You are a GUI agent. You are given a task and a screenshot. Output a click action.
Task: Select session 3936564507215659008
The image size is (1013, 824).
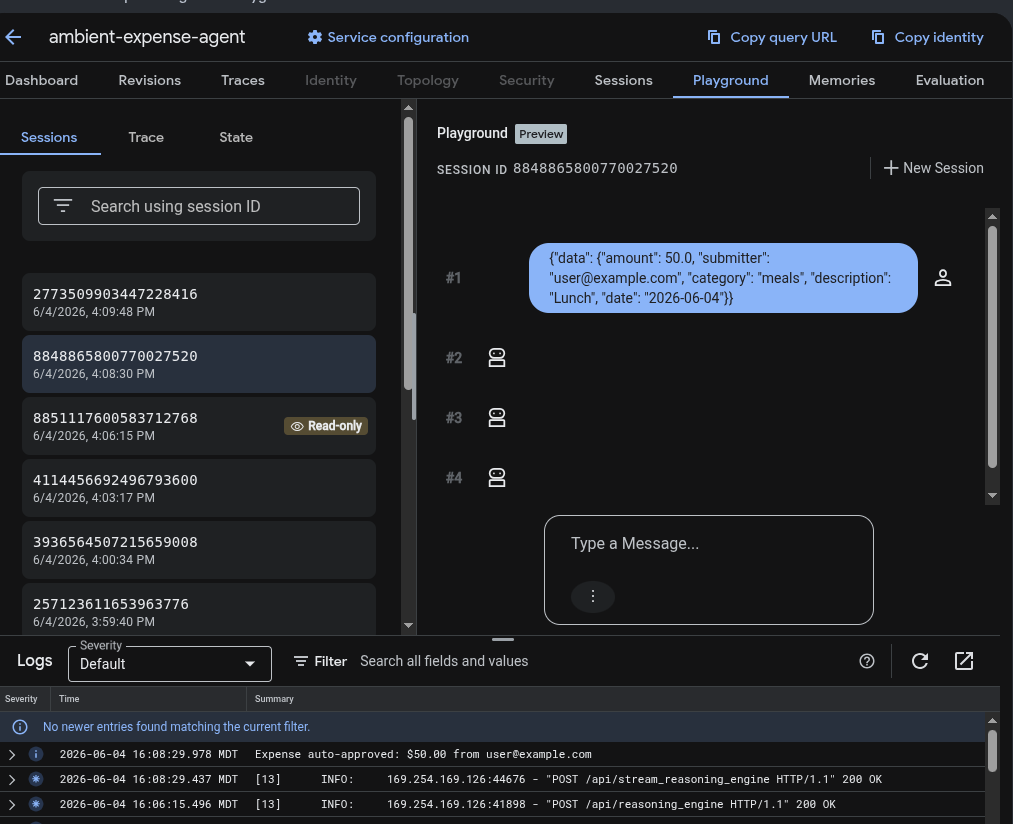[199, 550]
